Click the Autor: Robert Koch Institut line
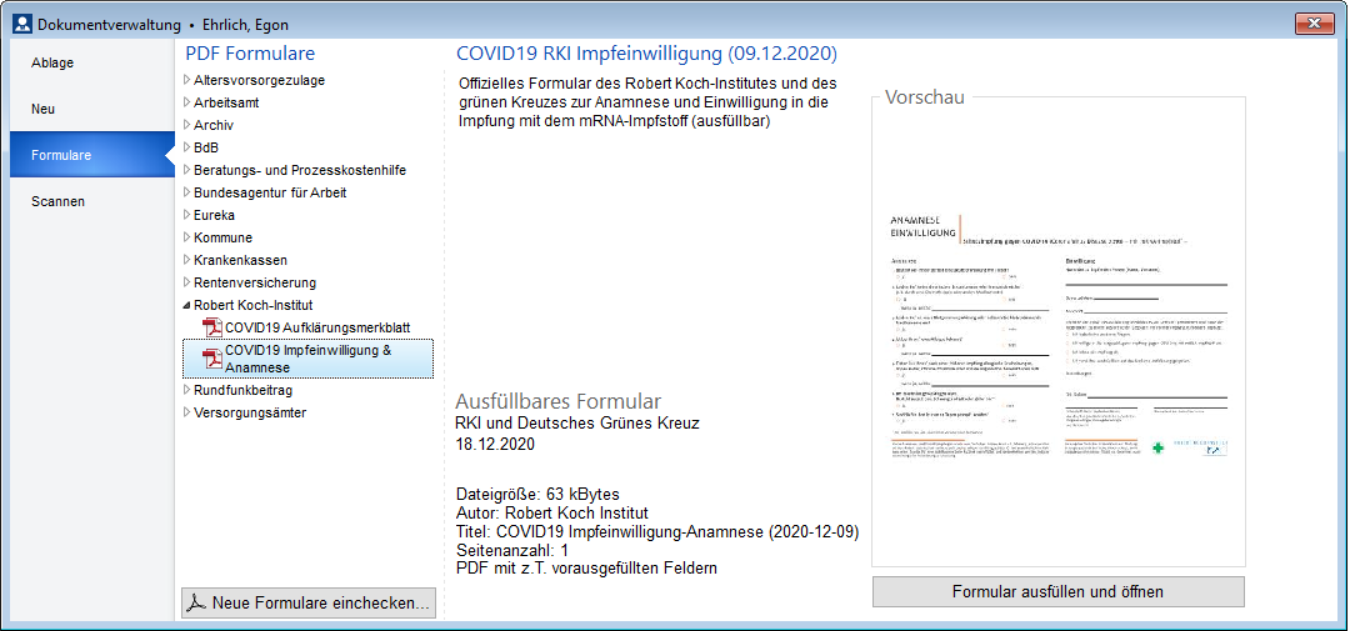Viewport: 1348px width, 631px height. pos(552,513)
